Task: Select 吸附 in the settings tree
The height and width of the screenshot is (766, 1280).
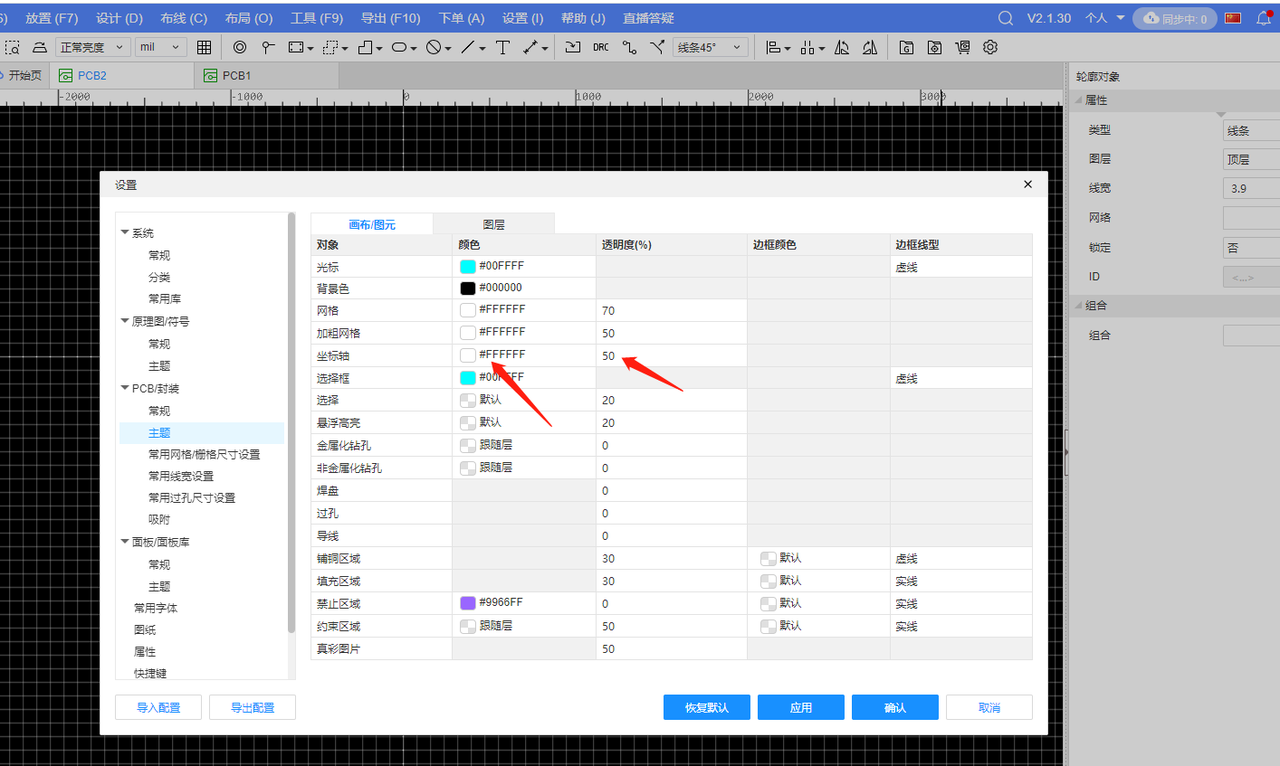Action: tap(159, 520)
